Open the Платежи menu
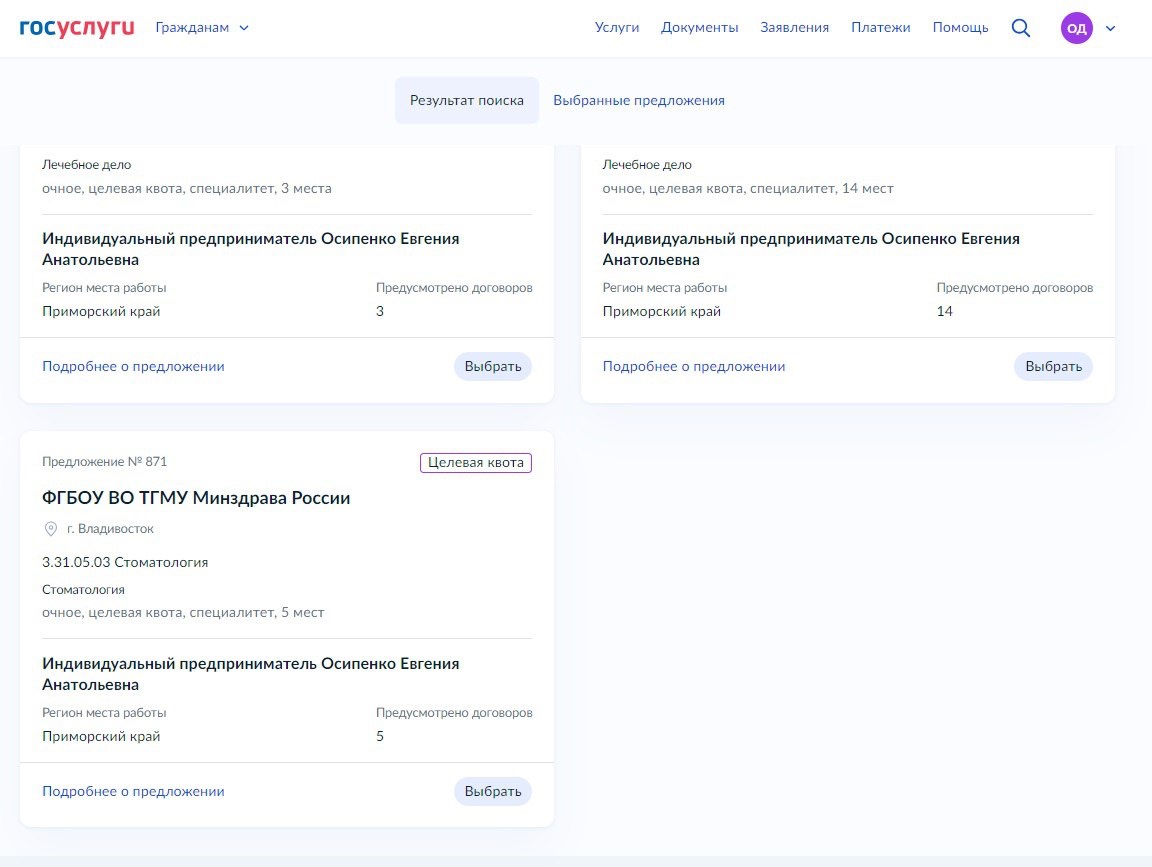Image resolution: width=1152 pixels, height=867 pixels. click(x=880, y=28)
